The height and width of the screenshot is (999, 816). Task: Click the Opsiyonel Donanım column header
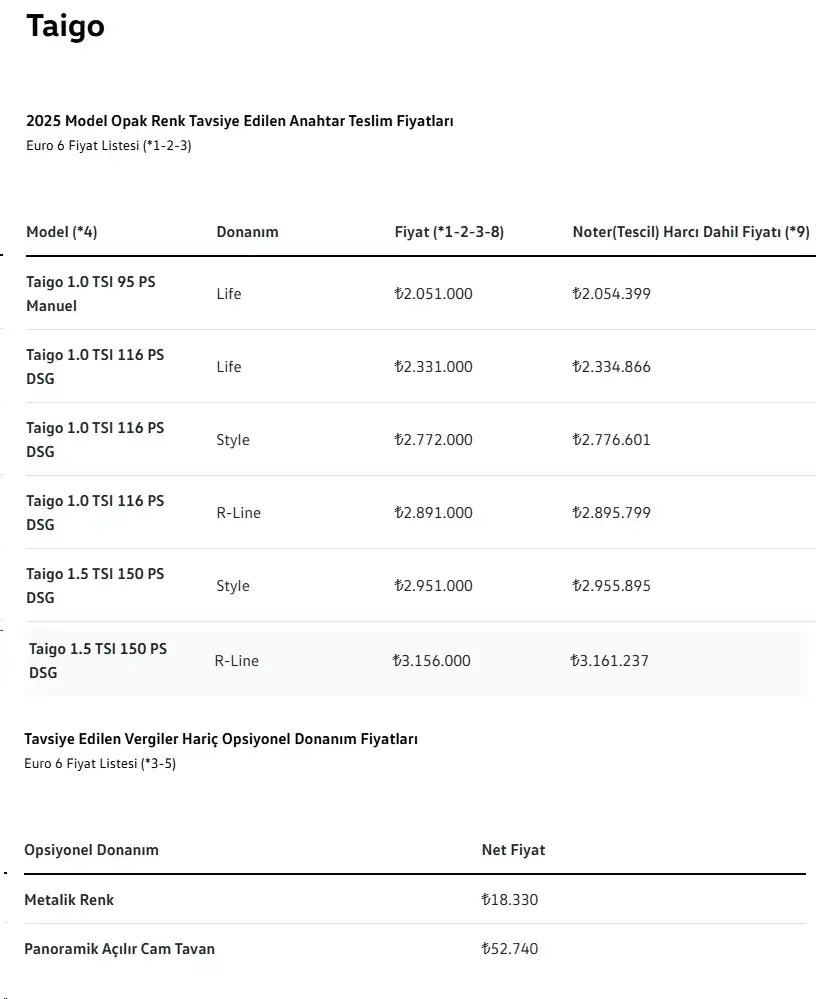click(x=91, y=850)
